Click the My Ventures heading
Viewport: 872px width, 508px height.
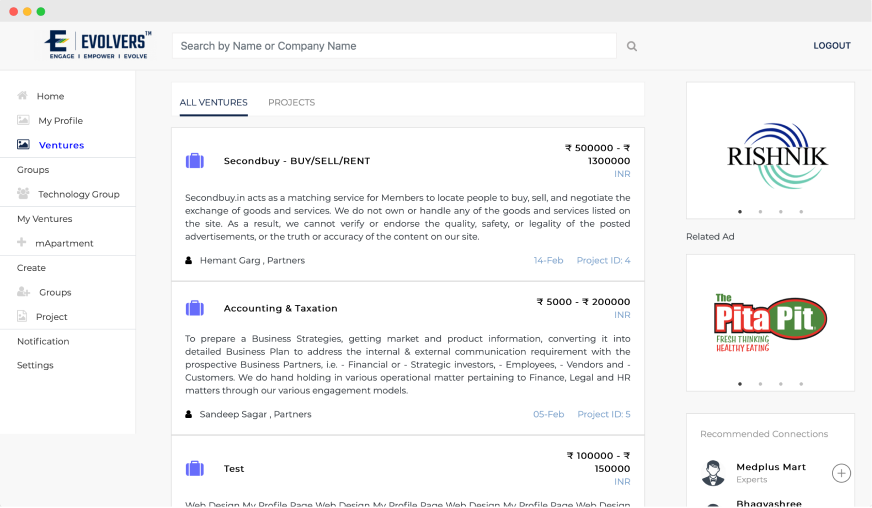[x=44, y=219]
